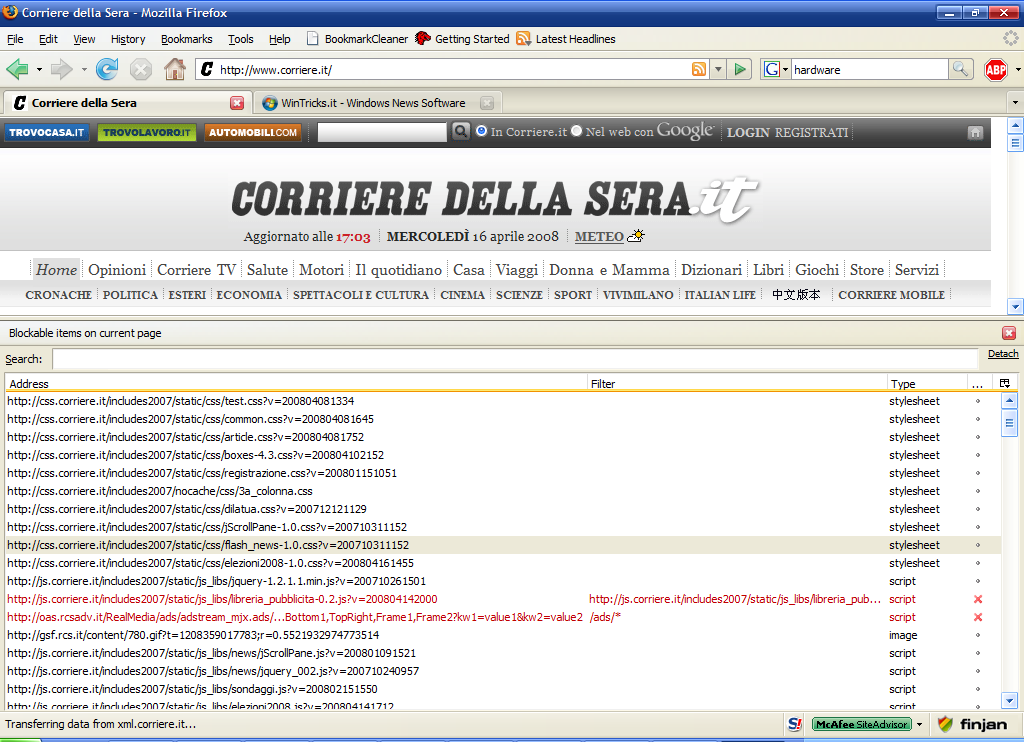Click the Corriere site search magnifier button
The image size is (1024, 742).
click(x=460, y=132)
